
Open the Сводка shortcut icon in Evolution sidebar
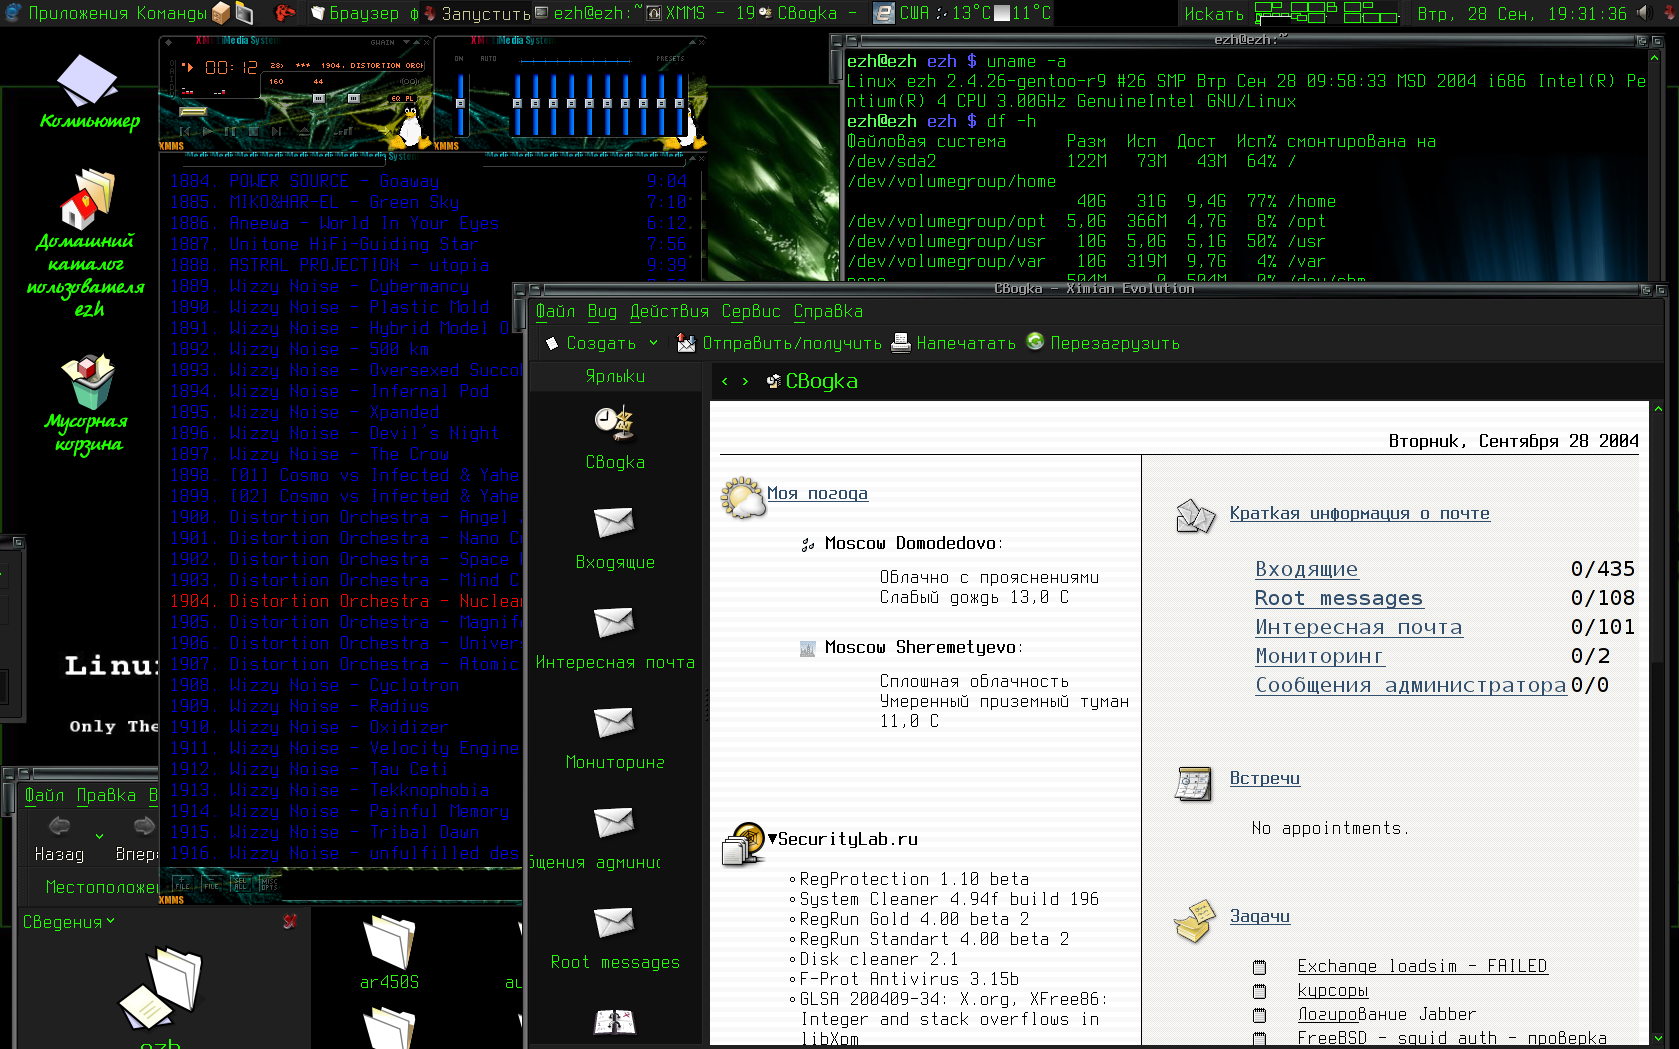coord(614,424)
